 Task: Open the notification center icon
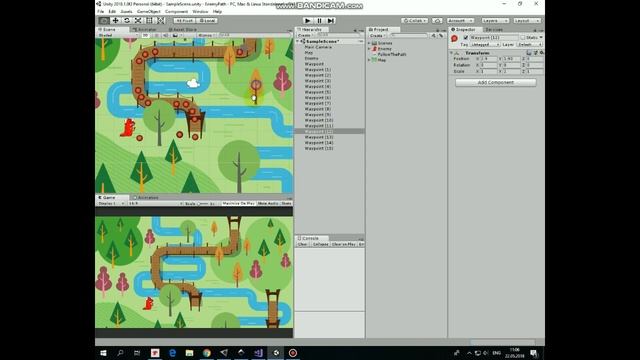click(534, 353)
